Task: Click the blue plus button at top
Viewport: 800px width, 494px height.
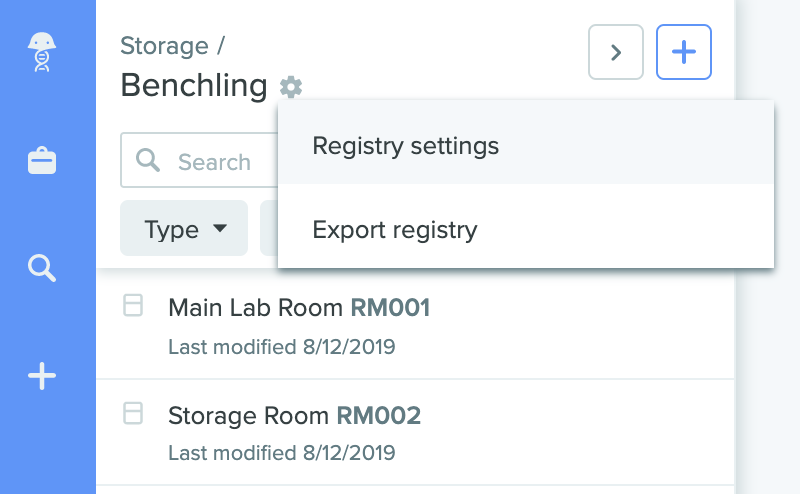Action: tap(684, 52)
